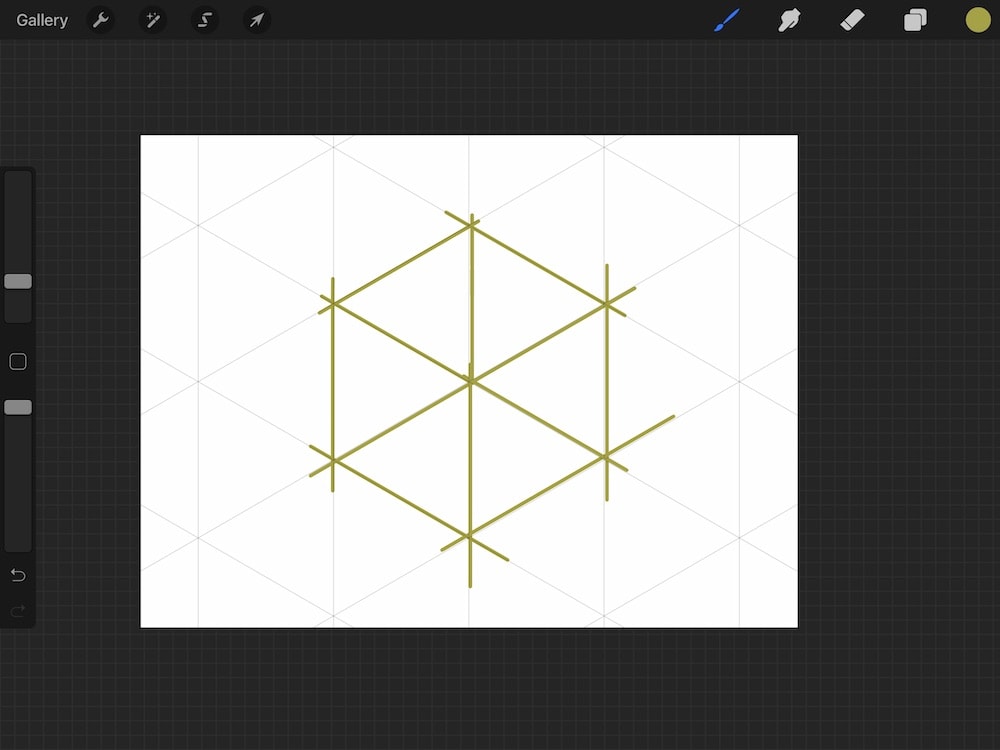Viewport: 1000px width, 750px height.
Task: Undo the last stroke
Action: pos(18,575)
